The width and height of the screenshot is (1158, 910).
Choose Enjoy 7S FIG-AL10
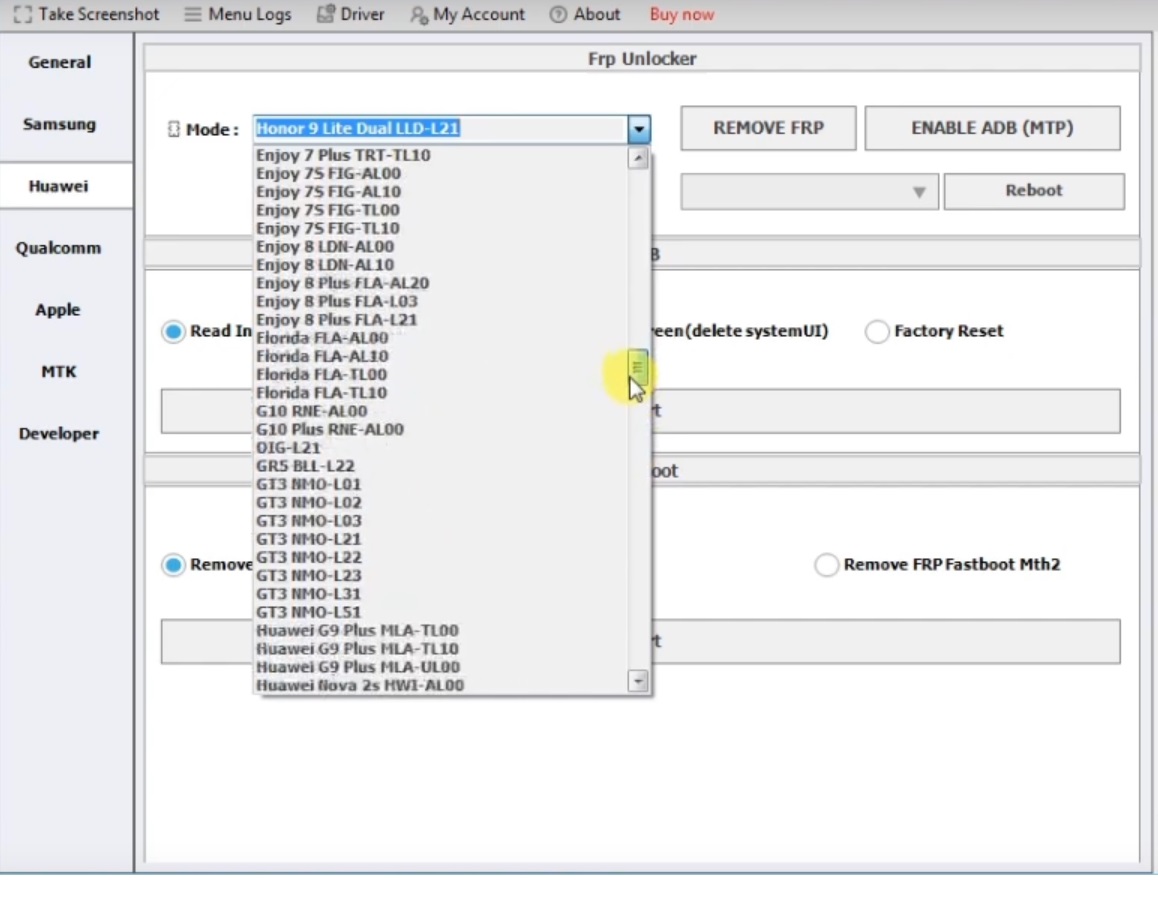tap(441, 192)
